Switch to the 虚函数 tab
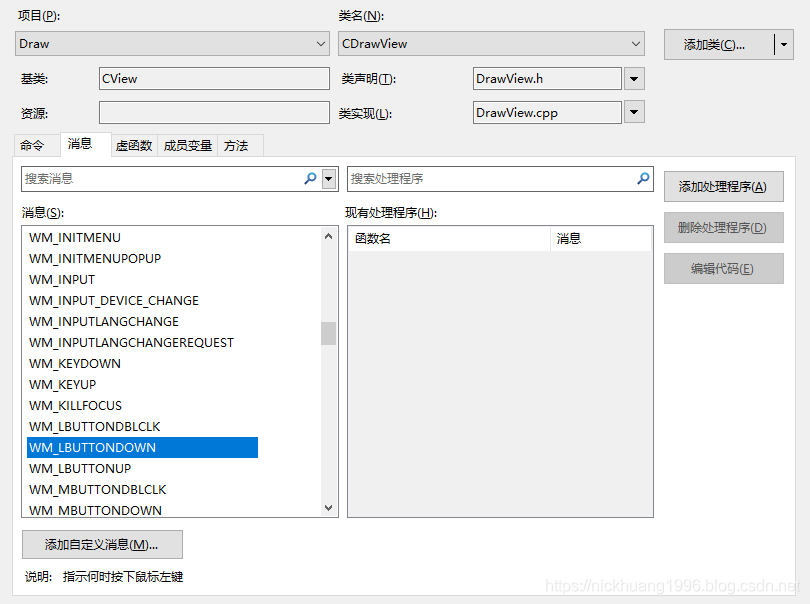 [134, 146]
